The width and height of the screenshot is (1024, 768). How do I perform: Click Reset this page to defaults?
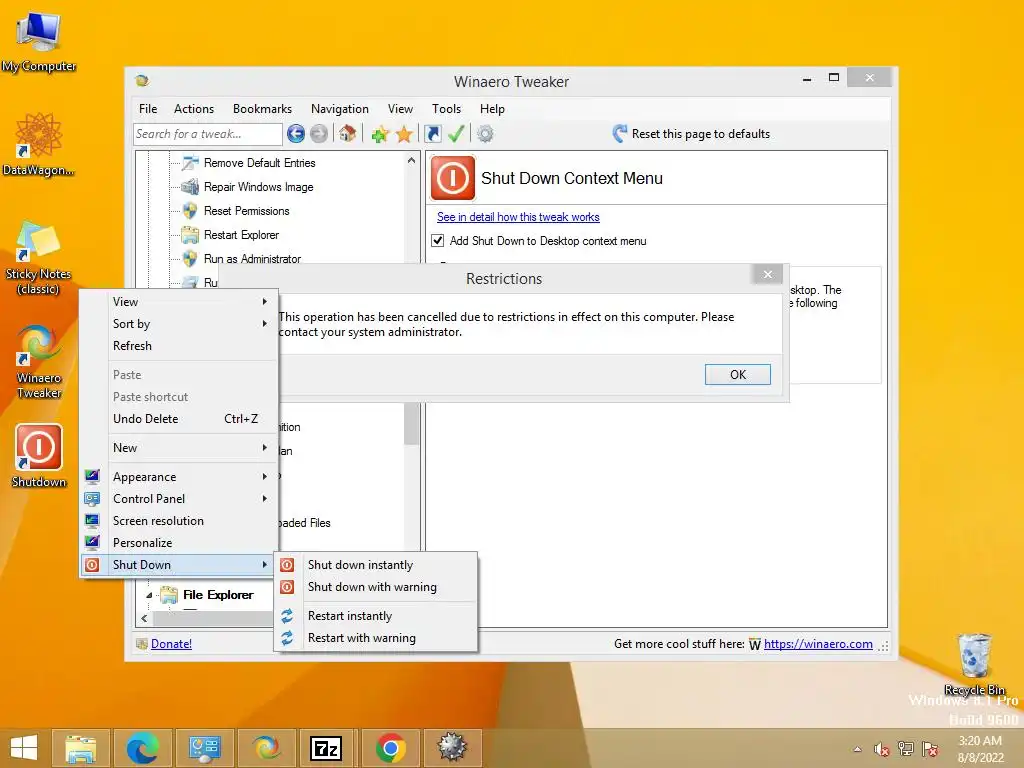pyautogui.click(x=692, y=134)
